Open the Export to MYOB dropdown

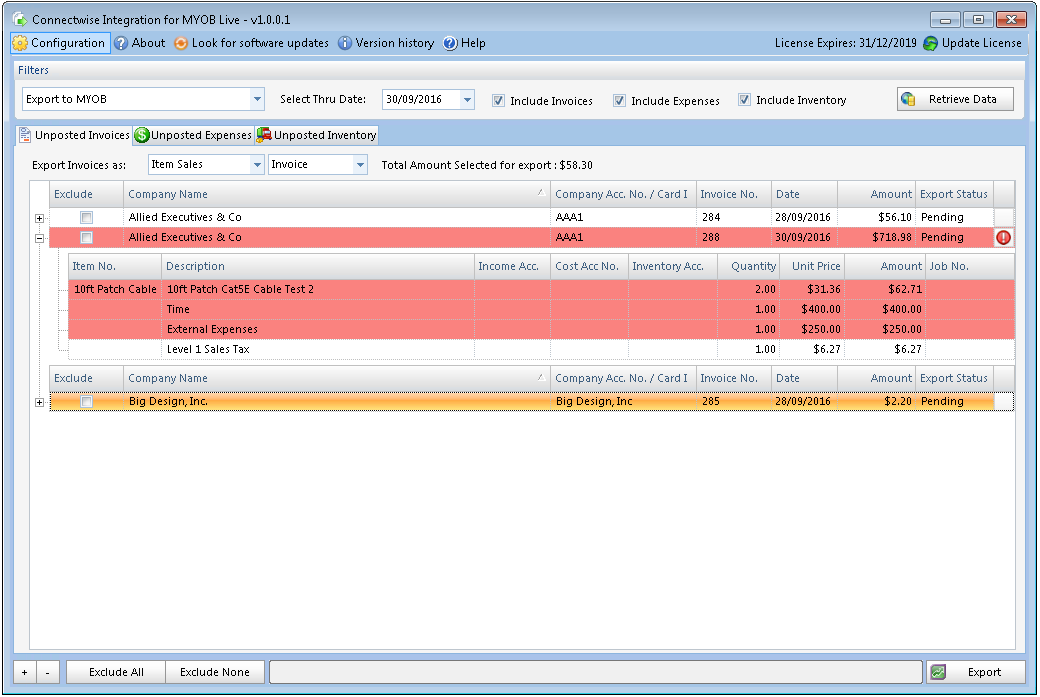pyautogui.click(x=258, y=100)
